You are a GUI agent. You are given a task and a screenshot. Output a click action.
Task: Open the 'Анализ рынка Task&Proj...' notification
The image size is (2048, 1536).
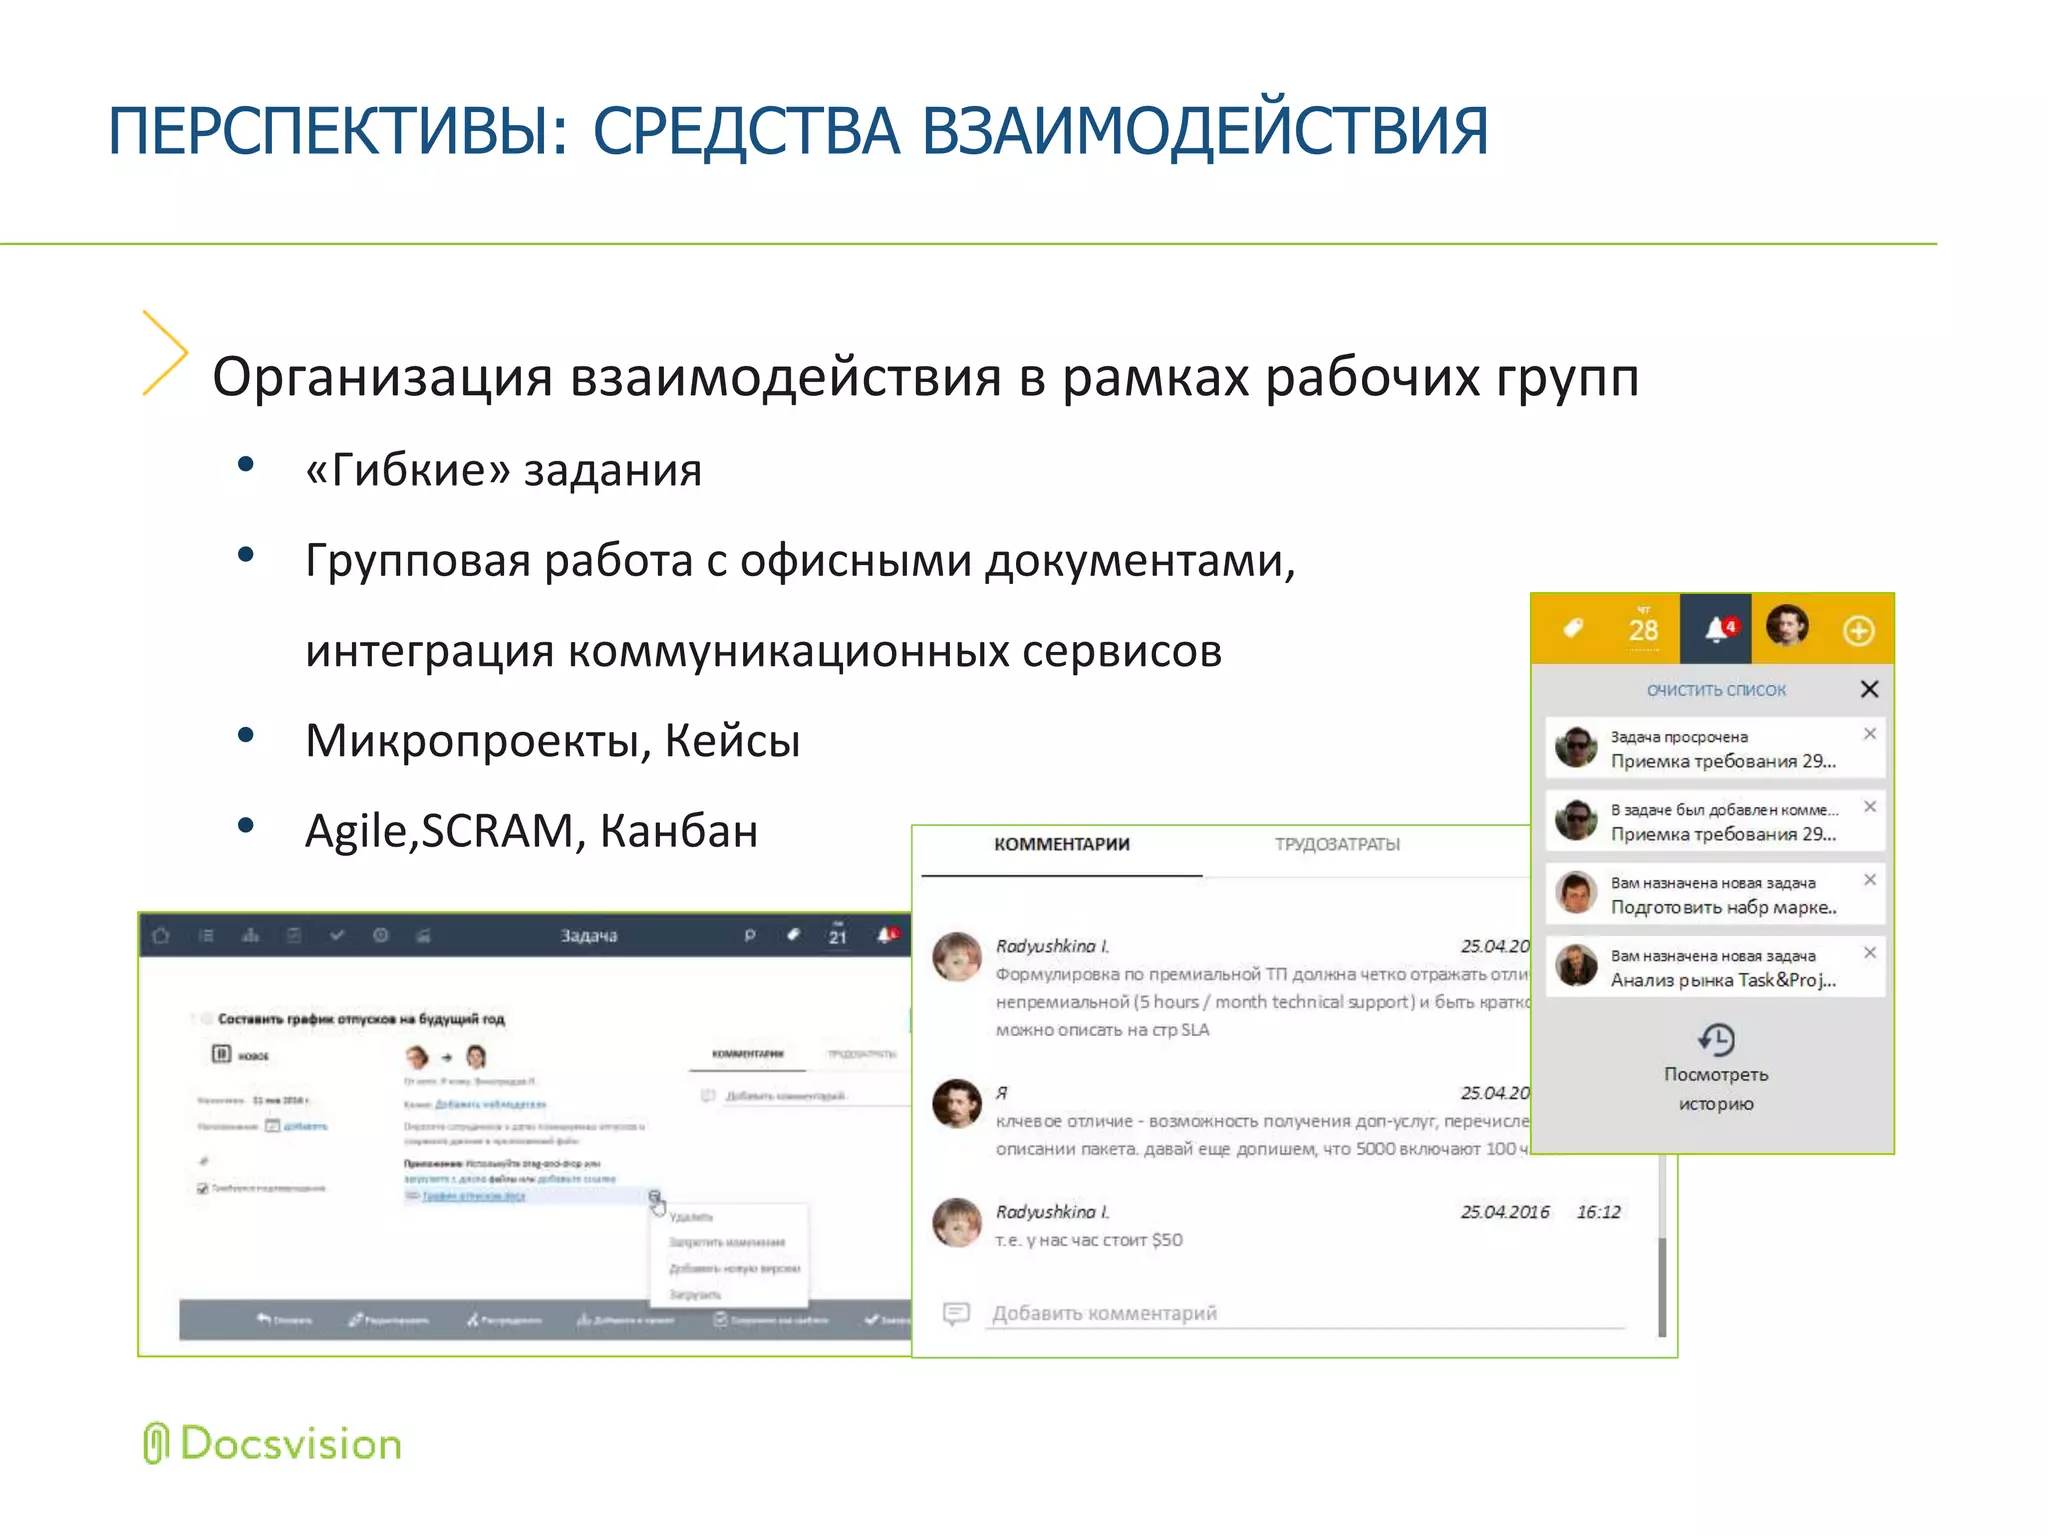(1715, 967)
